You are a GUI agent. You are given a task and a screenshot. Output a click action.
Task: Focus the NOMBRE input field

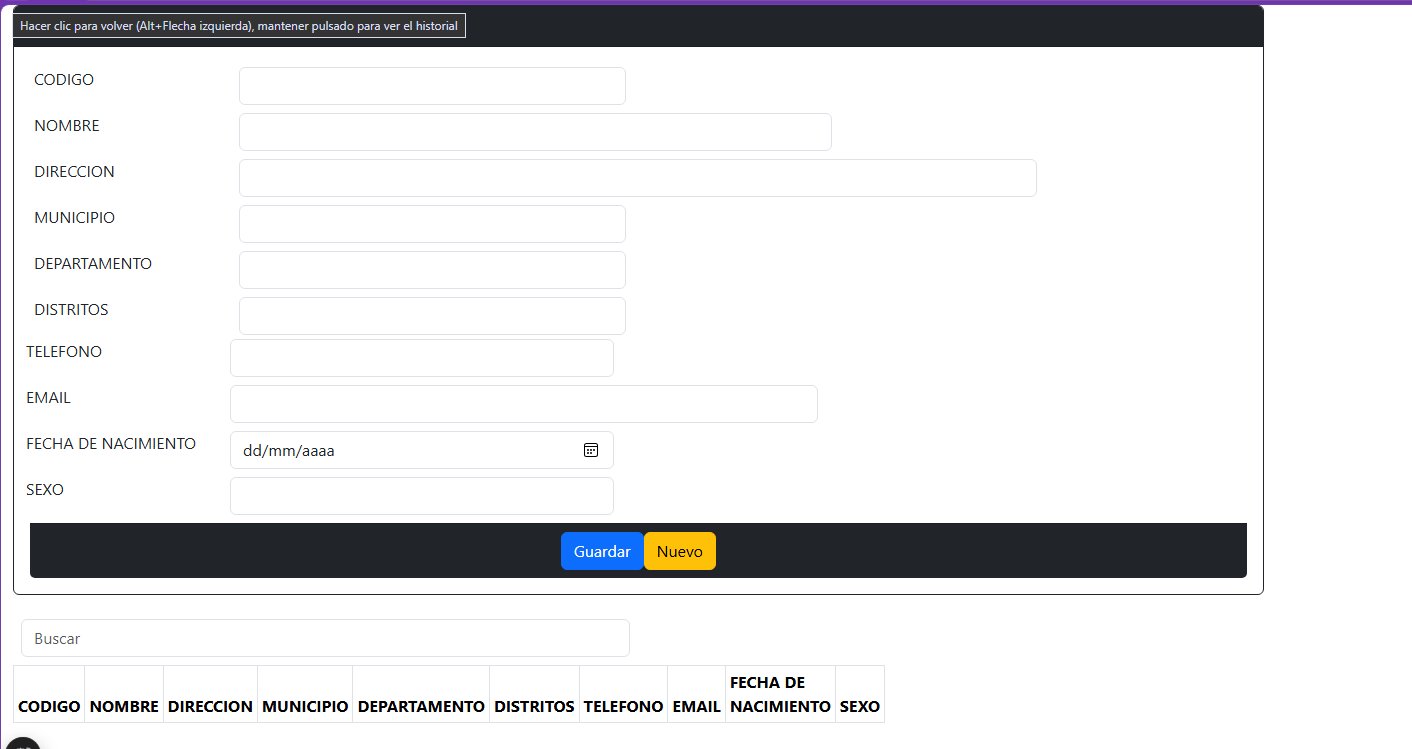[x=535, y=132]
